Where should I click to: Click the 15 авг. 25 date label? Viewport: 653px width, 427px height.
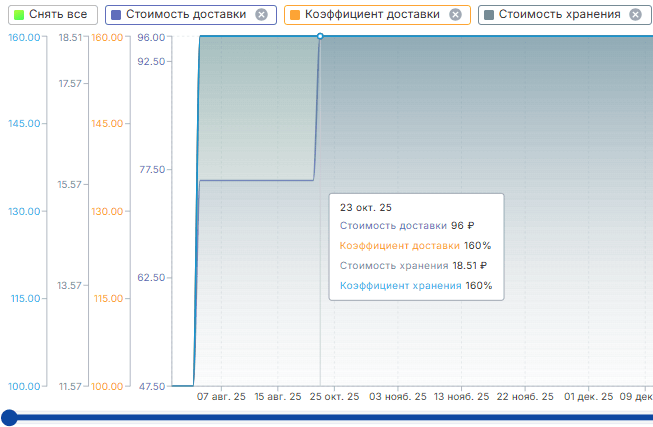(278, 397)
